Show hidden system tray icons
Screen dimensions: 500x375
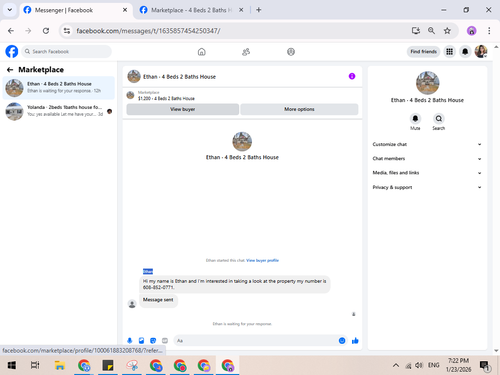396,365
